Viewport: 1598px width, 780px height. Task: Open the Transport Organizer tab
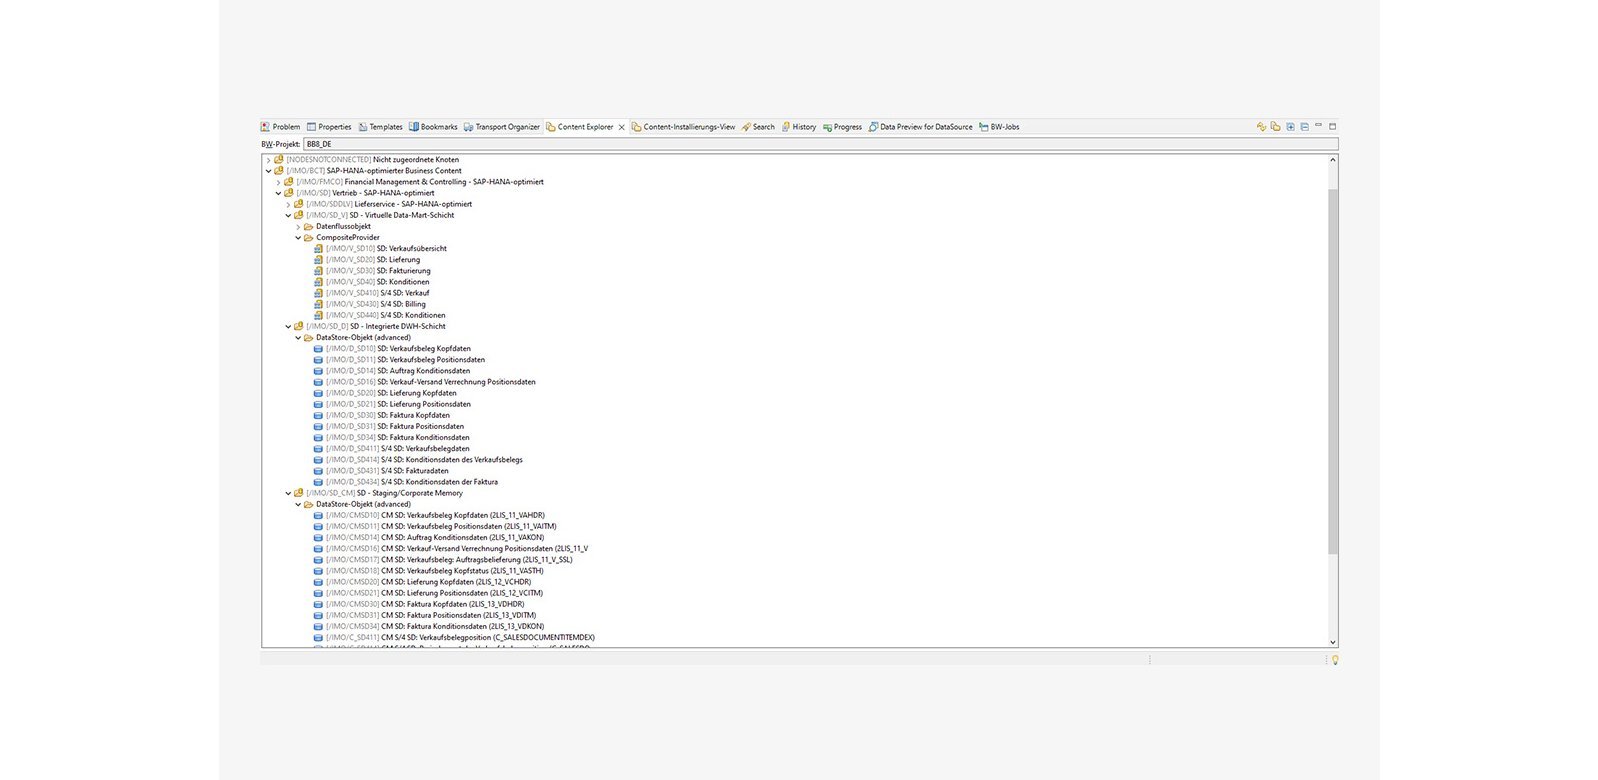(501, 127)
